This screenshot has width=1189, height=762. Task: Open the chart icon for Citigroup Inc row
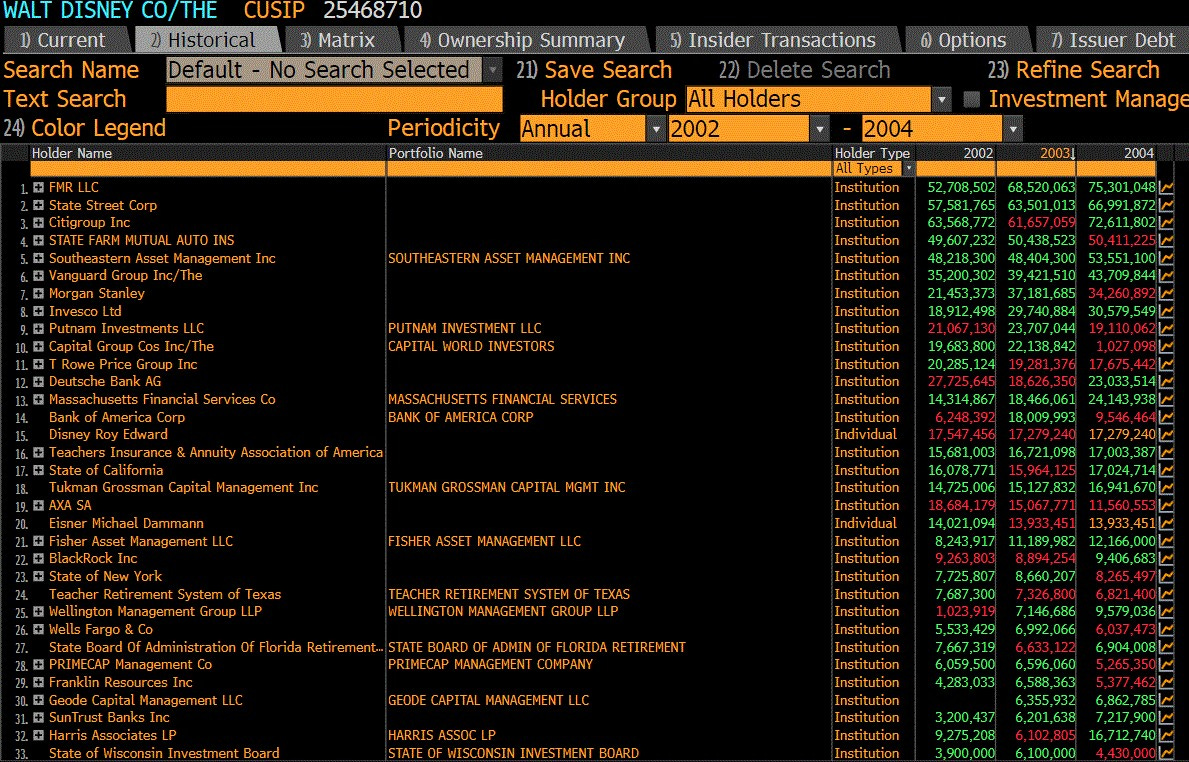[x=1166, y=223]
